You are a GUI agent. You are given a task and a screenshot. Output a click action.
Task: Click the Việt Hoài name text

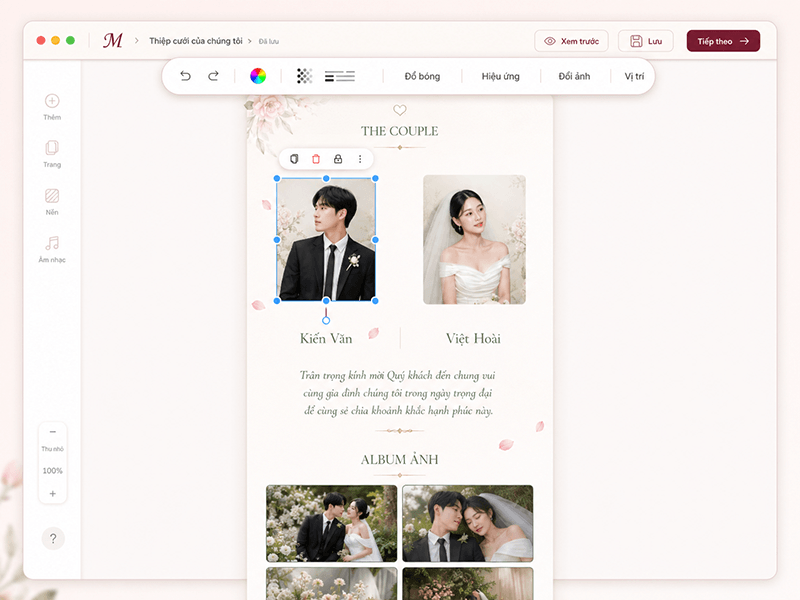click(x=473, y=338)
